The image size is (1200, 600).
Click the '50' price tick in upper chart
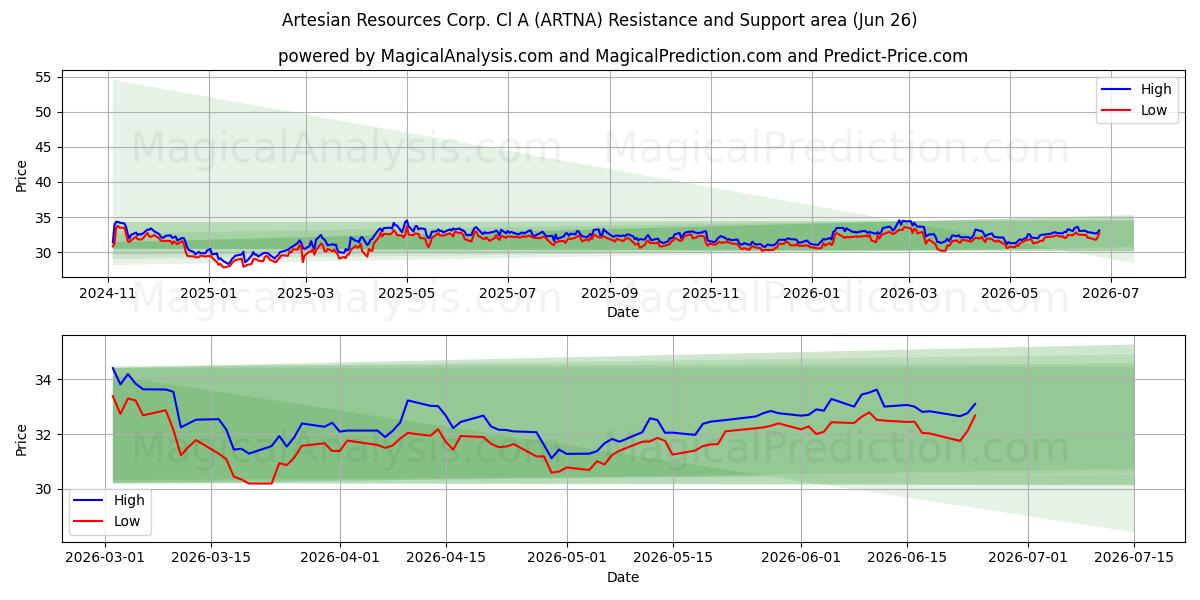click(45, 112)
